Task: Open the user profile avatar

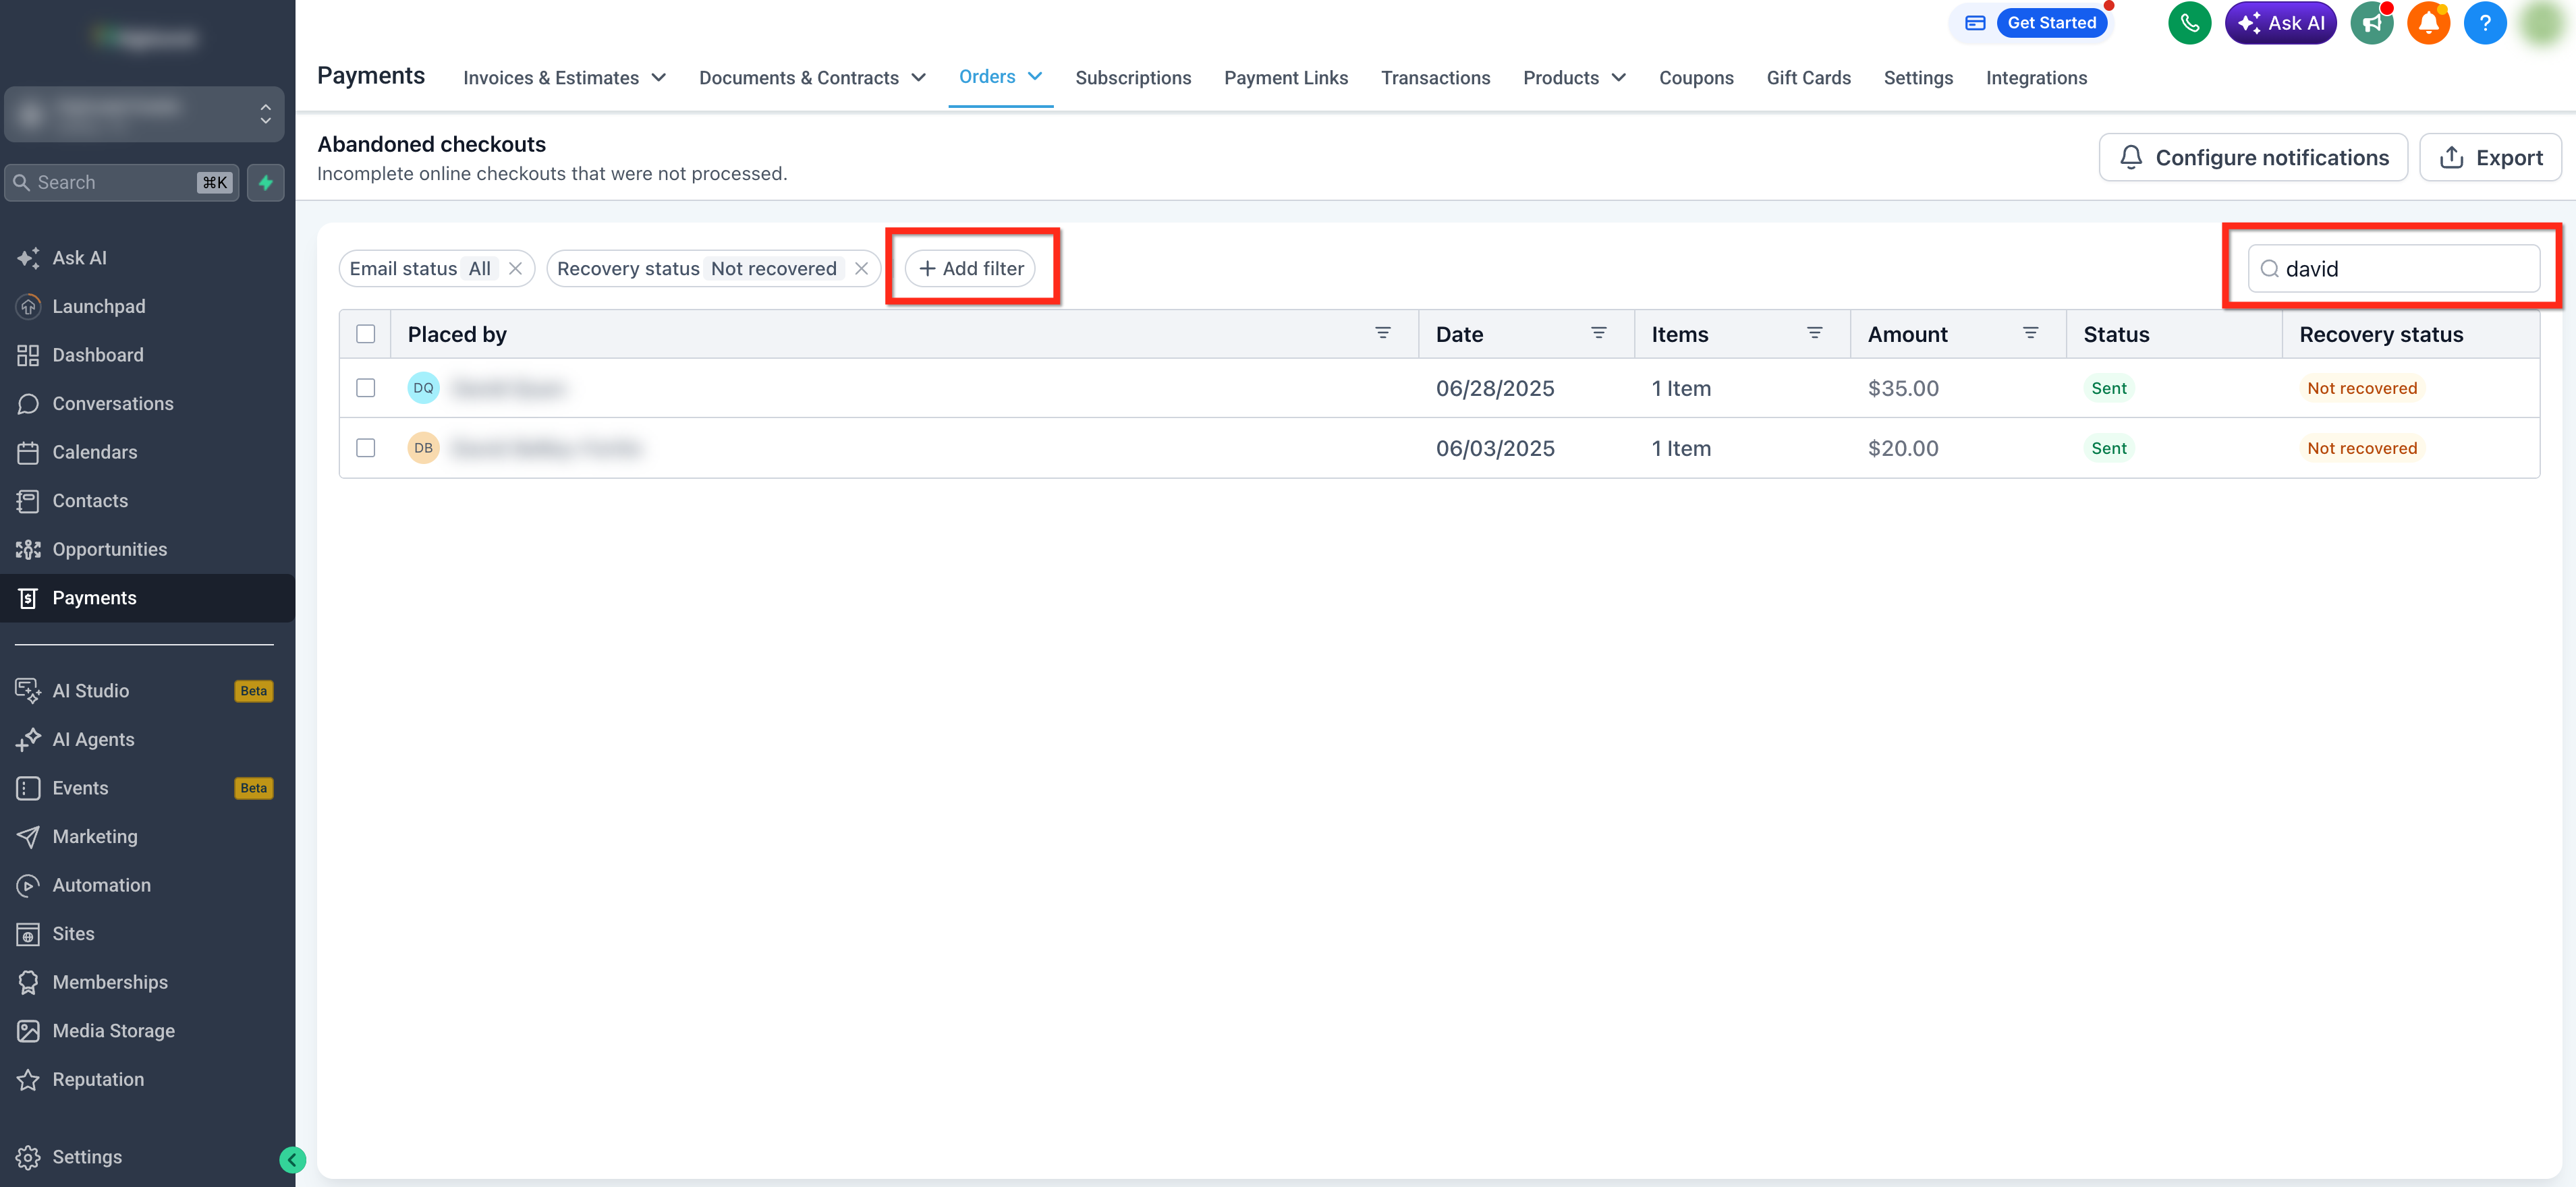Action: [x=2542, y=23]
